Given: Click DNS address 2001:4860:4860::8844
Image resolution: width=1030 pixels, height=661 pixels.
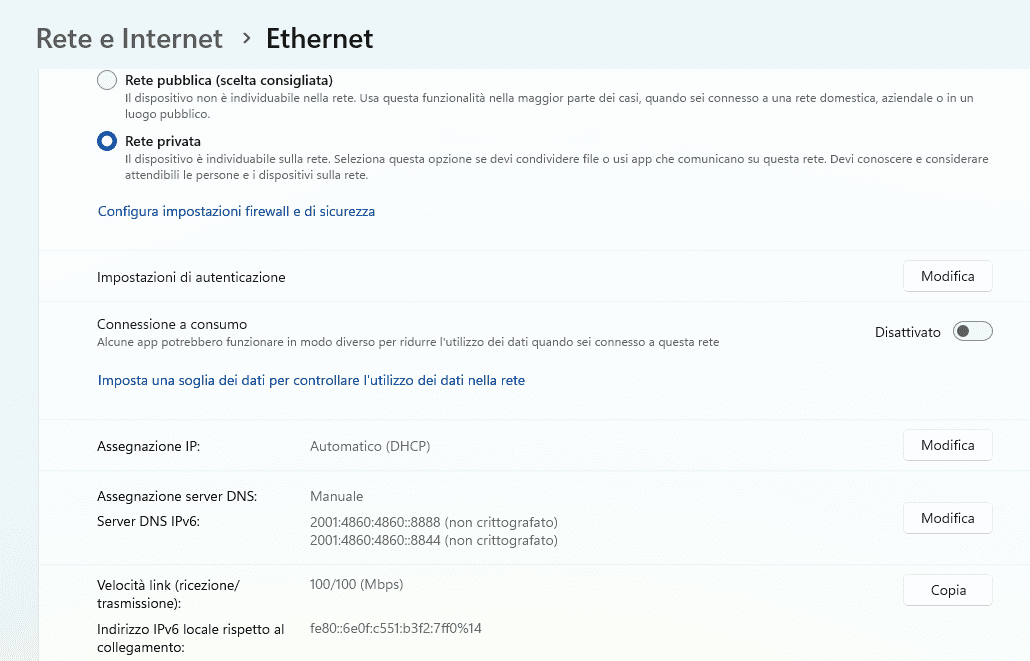Looking at the screenshot, I should [x=433, y=540].
